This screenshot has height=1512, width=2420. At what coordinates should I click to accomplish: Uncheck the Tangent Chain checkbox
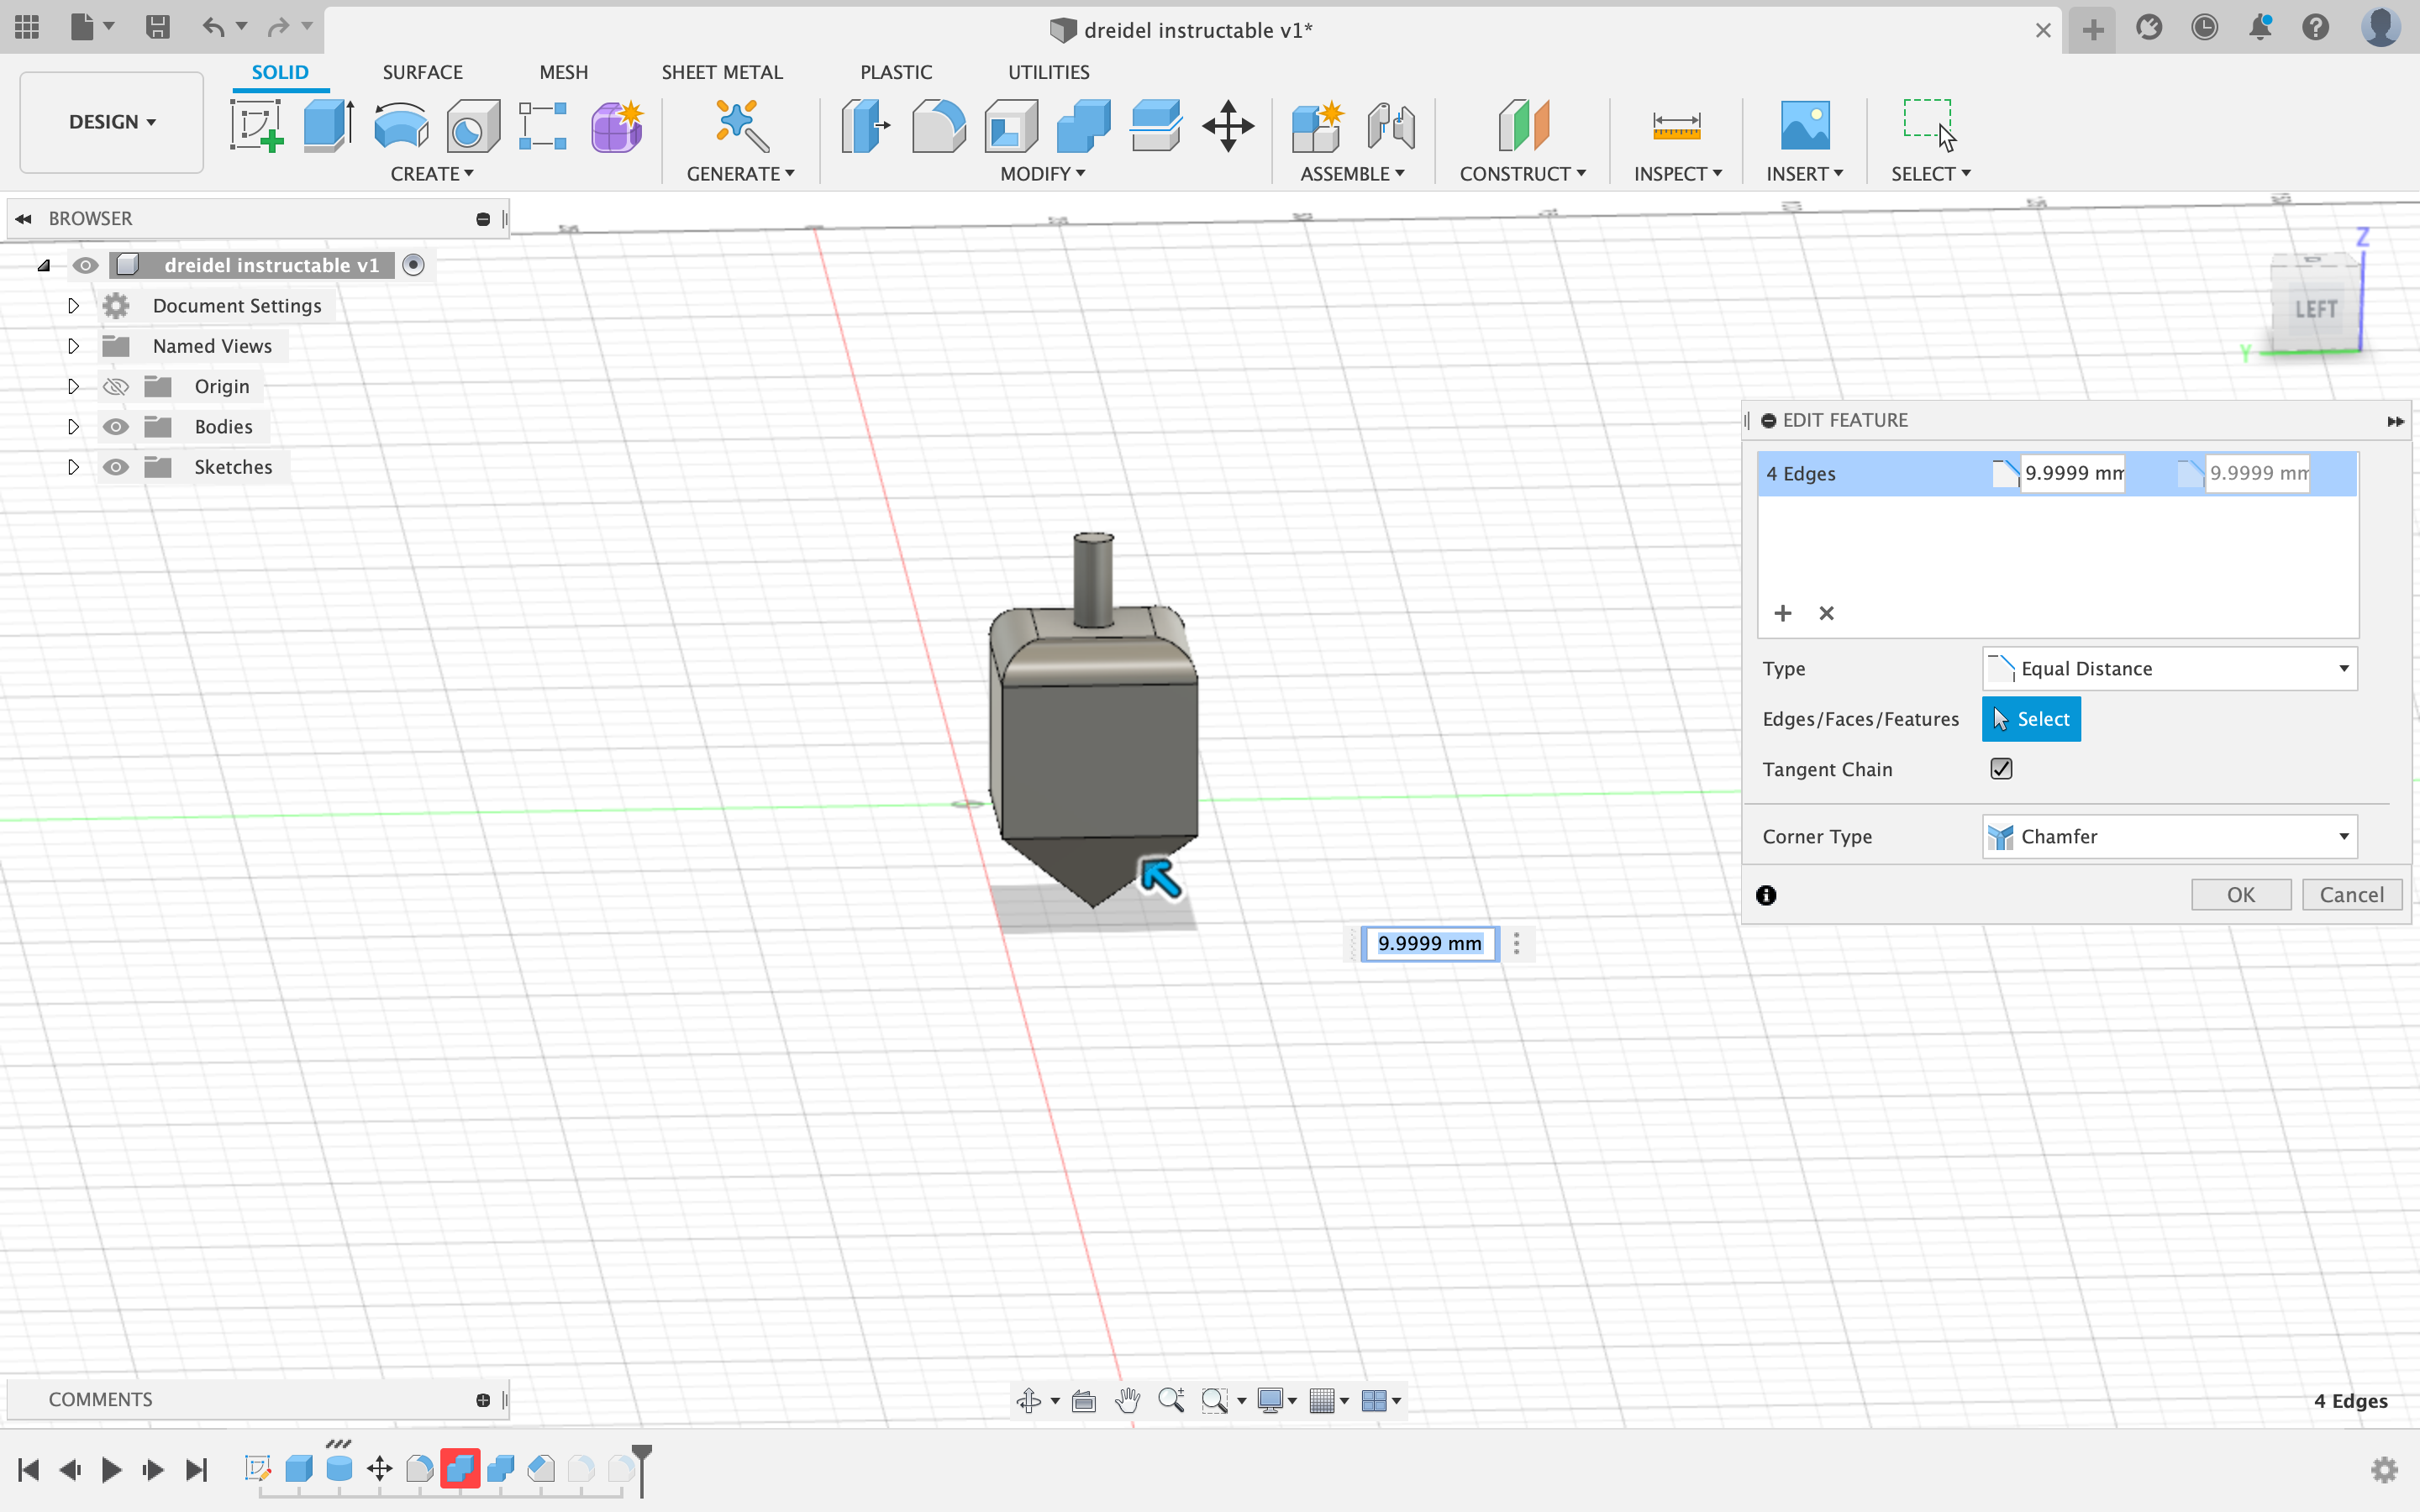(x=2001, y=768)
